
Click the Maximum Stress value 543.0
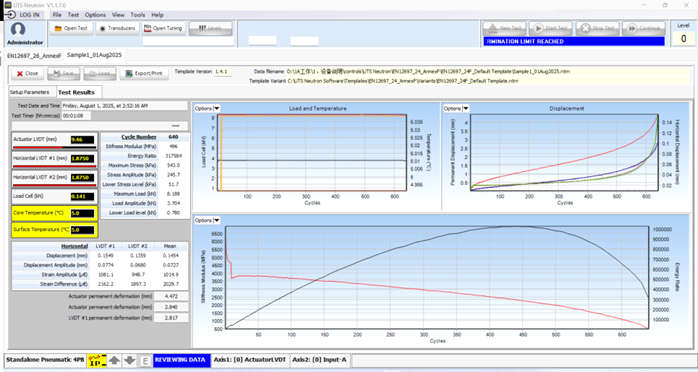pyautogui.click(x=173, y=165)
